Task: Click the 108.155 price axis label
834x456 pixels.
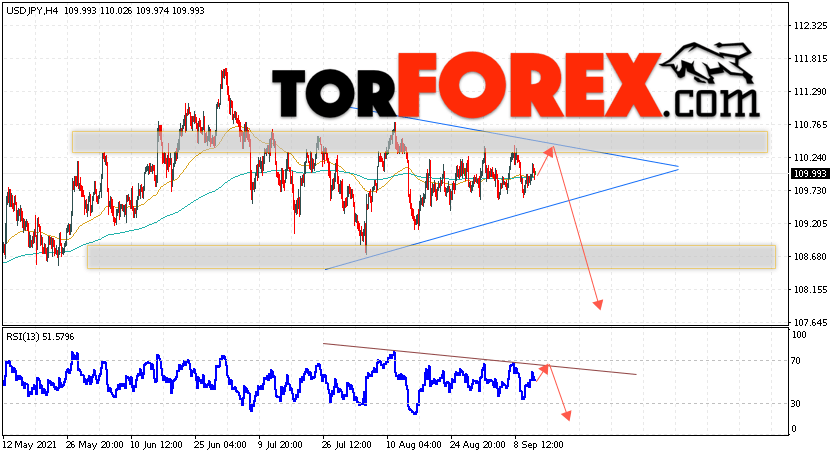Action: click(x=810, y=290)
